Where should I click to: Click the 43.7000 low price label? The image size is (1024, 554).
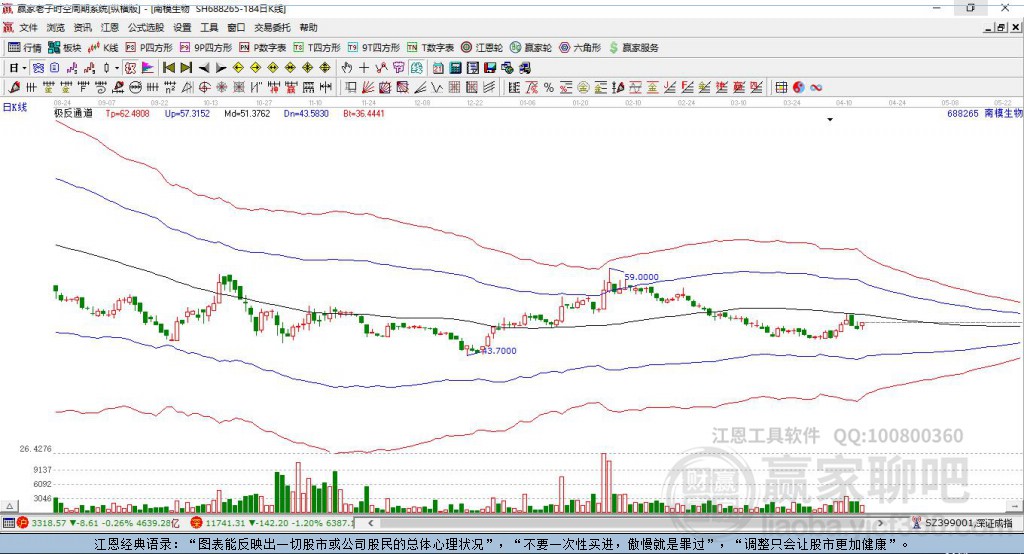pos(499,351)
